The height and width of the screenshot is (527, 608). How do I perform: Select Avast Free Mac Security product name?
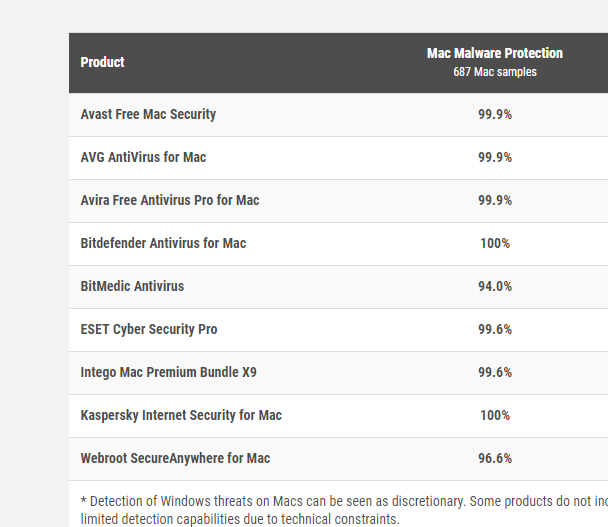[x=148, y=114]
